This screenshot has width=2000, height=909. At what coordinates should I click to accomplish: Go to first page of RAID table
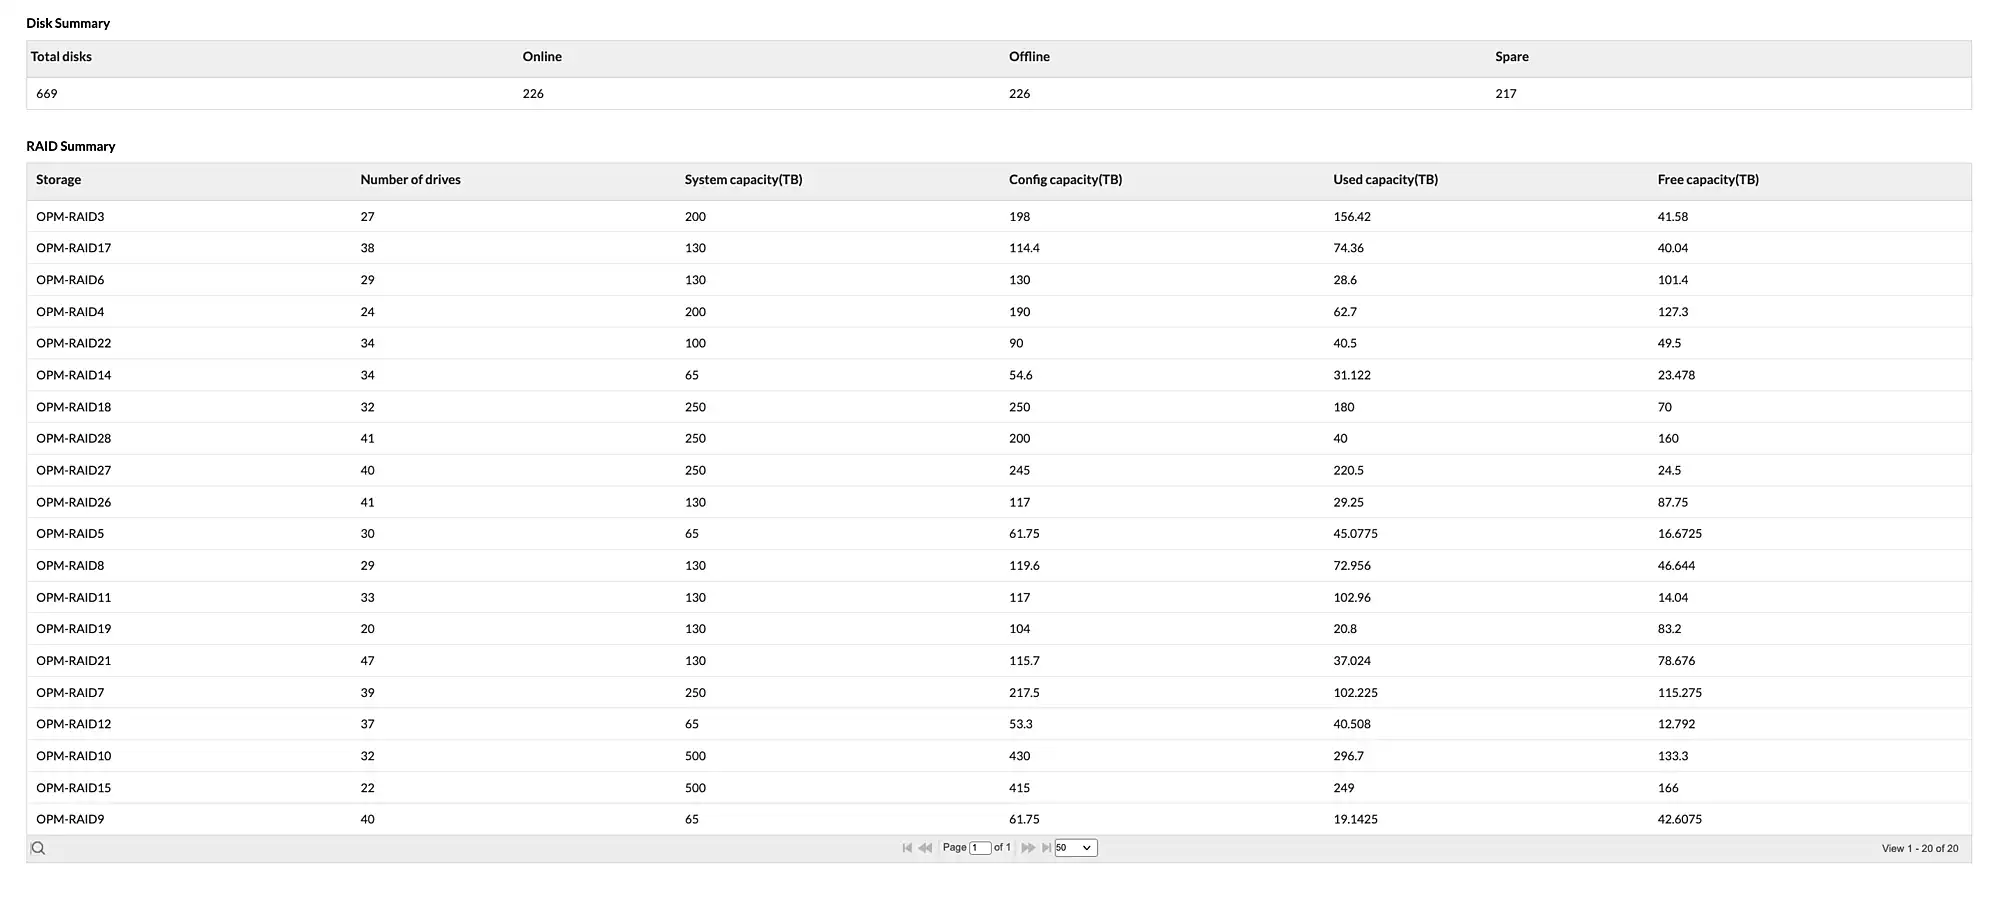click(x=907, y=848)
